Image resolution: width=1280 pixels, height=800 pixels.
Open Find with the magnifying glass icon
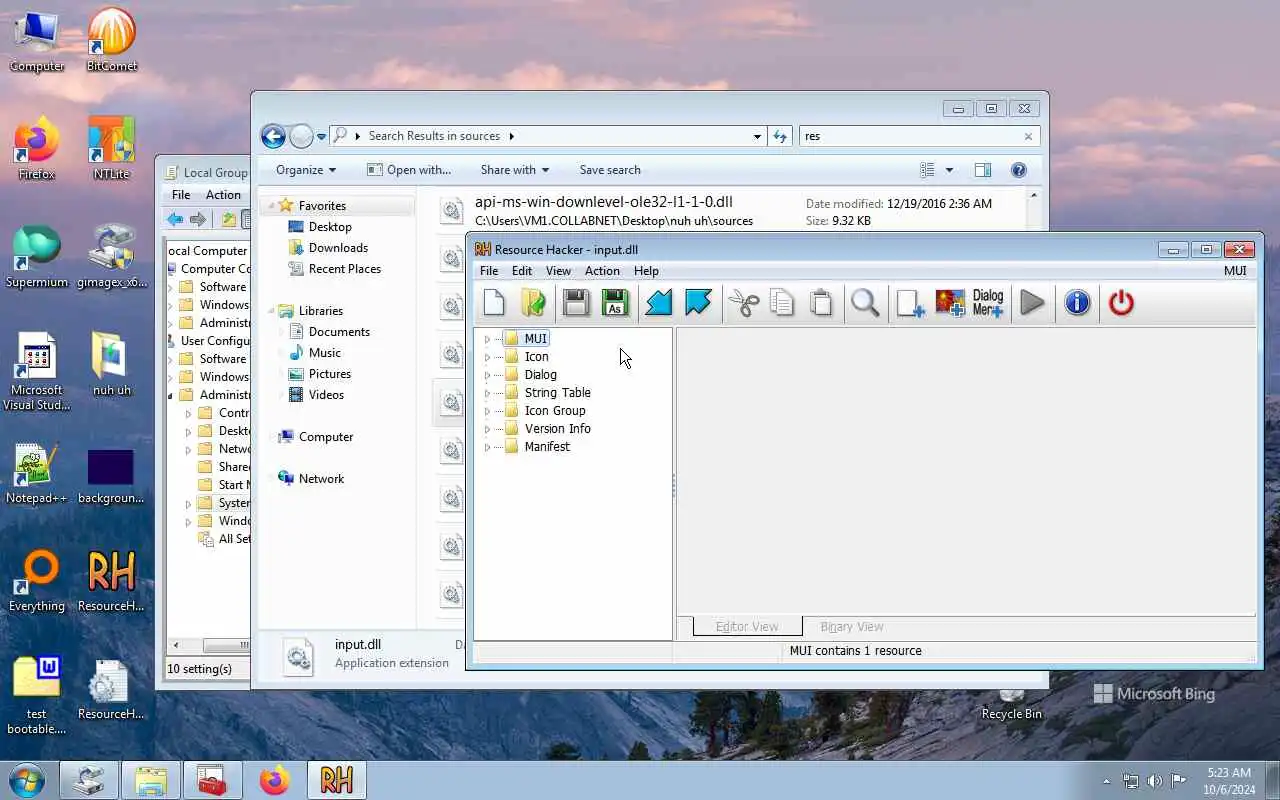point(866,303)
